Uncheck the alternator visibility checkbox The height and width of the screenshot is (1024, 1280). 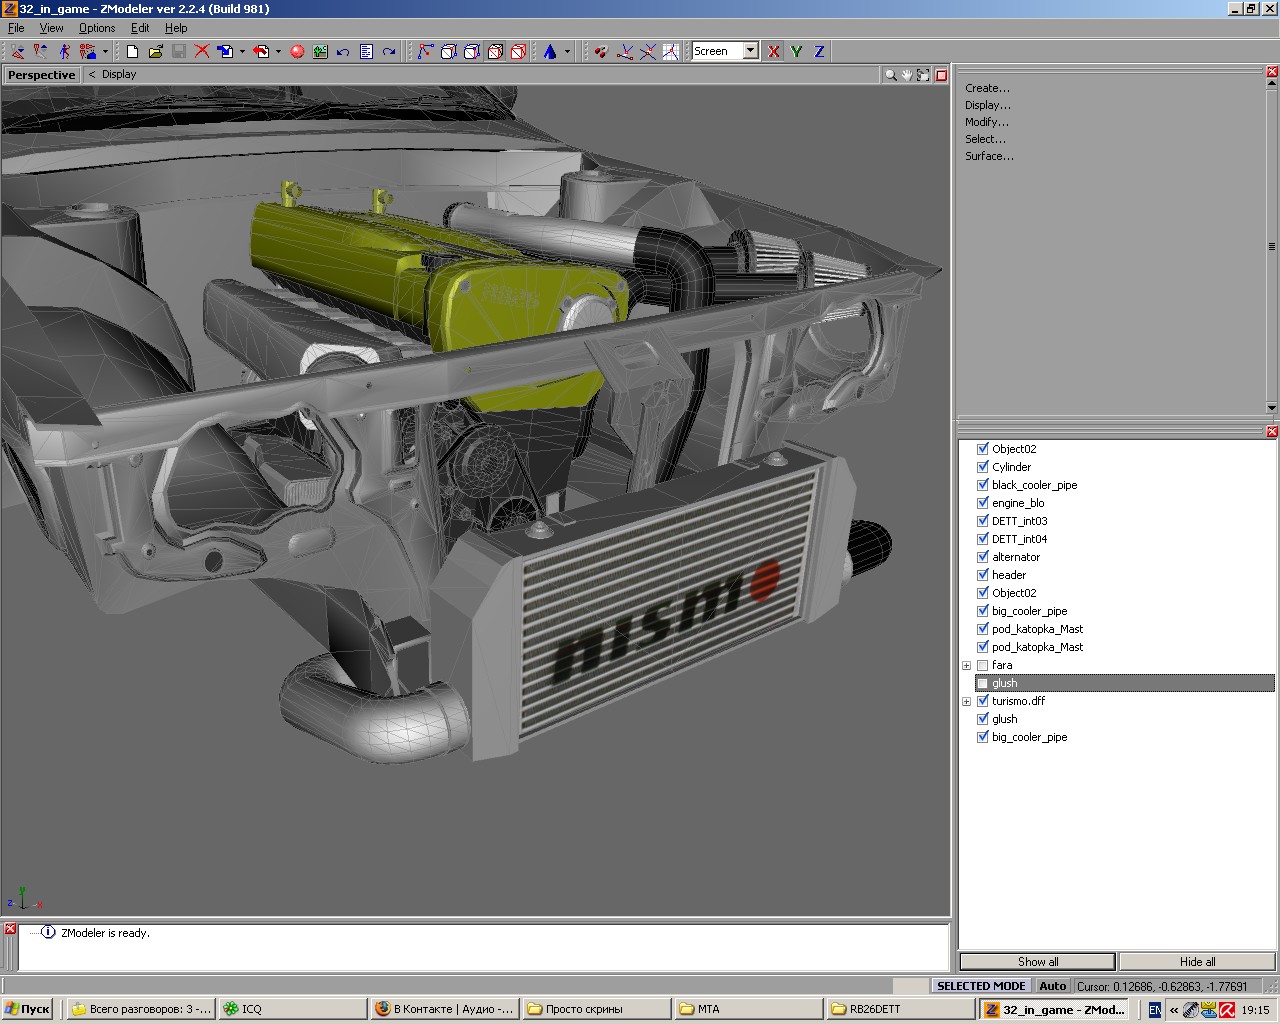983,557
